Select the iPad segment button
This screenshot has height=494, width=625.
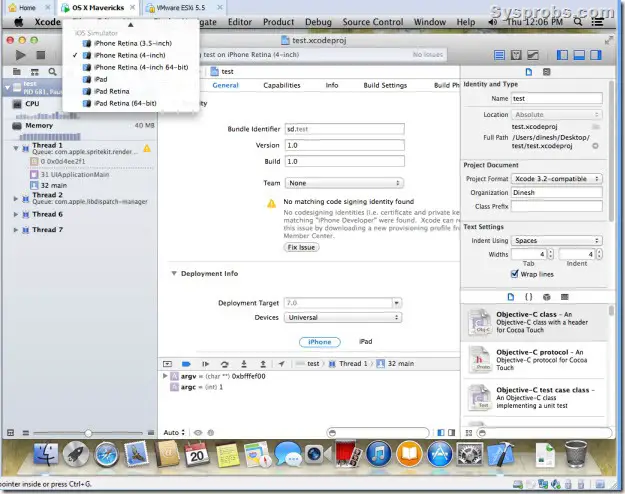point(366,342)
